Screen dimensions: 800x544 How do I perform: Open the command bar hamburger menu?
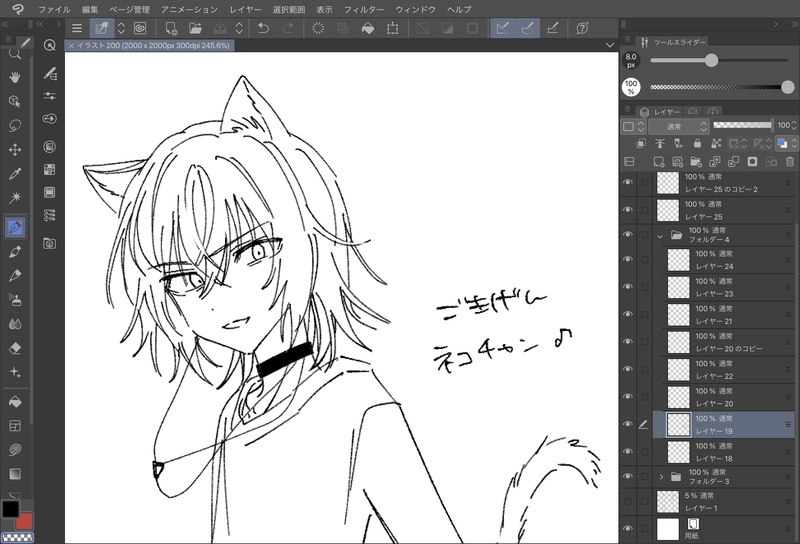(x=77, y=28)
